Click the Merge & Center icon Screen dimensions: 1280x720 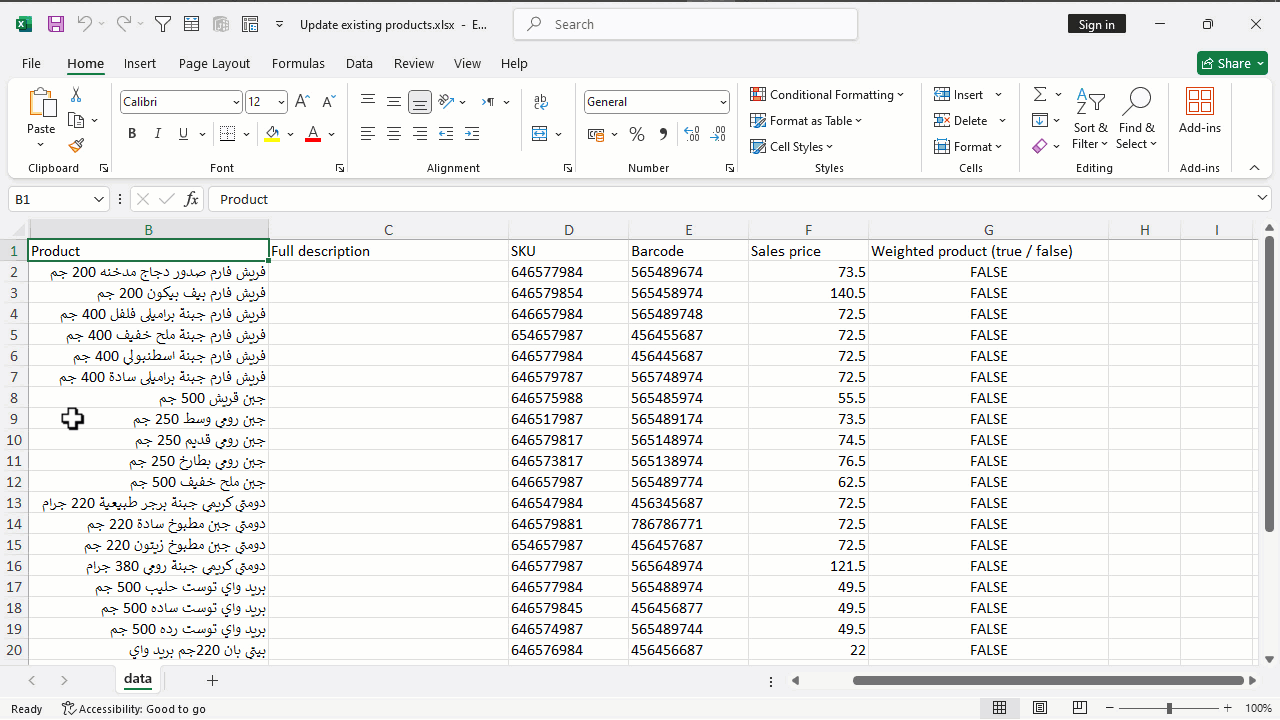pos(540,134)
